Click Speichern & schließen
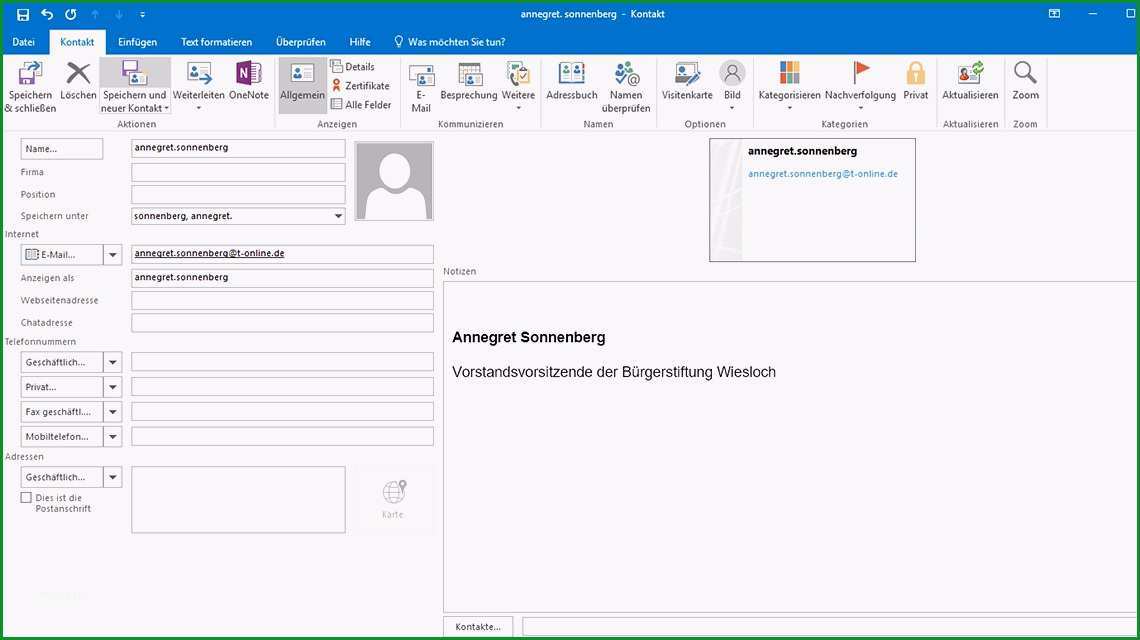This screenshot has width=1140, height=640. (31, 87)
